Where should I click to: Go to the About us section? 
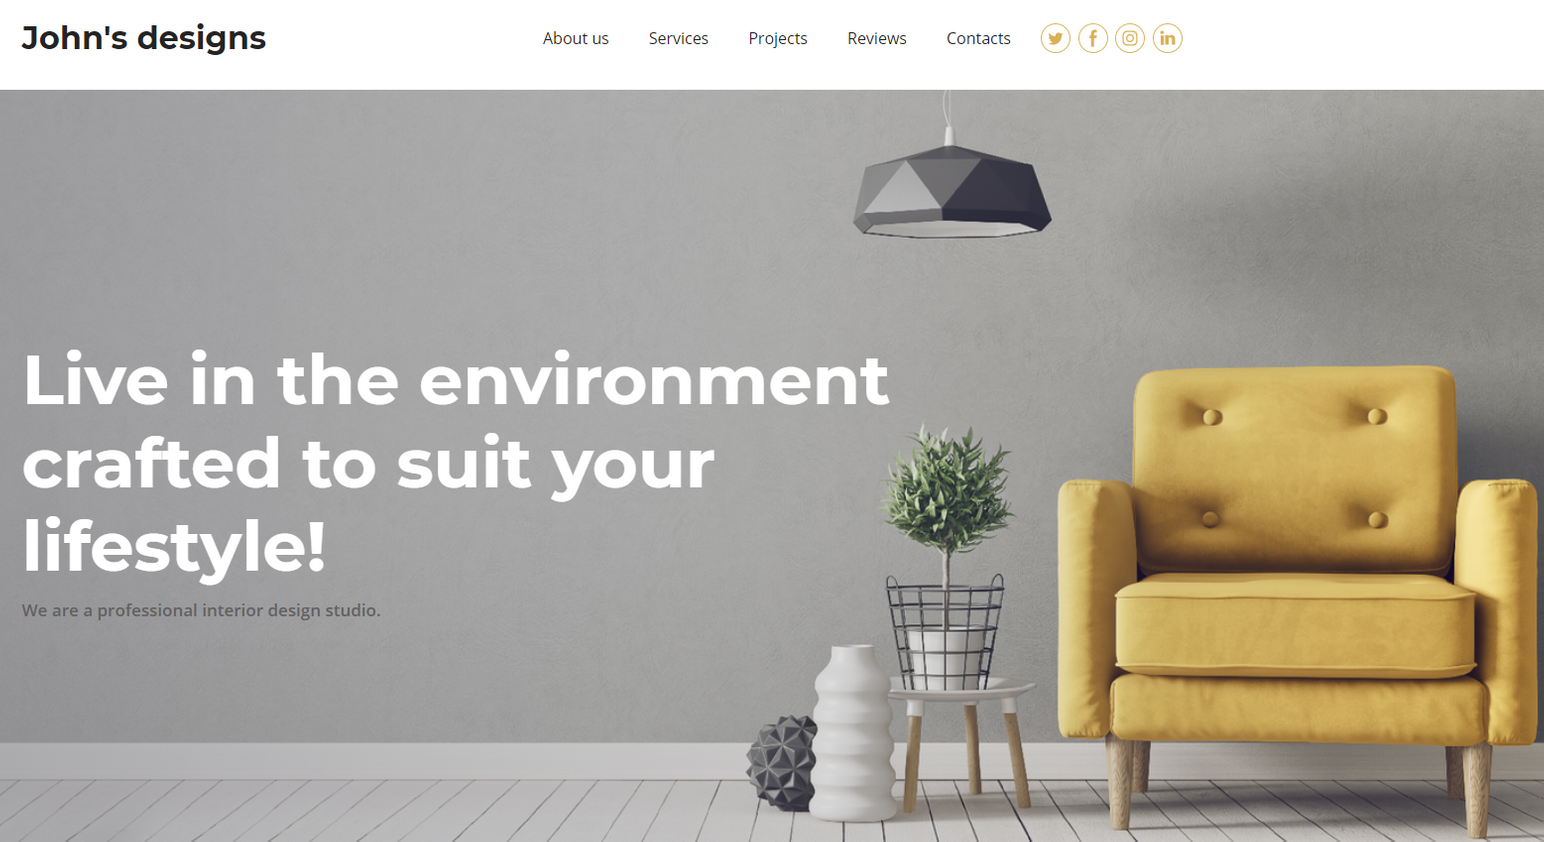click(x=575, y=38)
